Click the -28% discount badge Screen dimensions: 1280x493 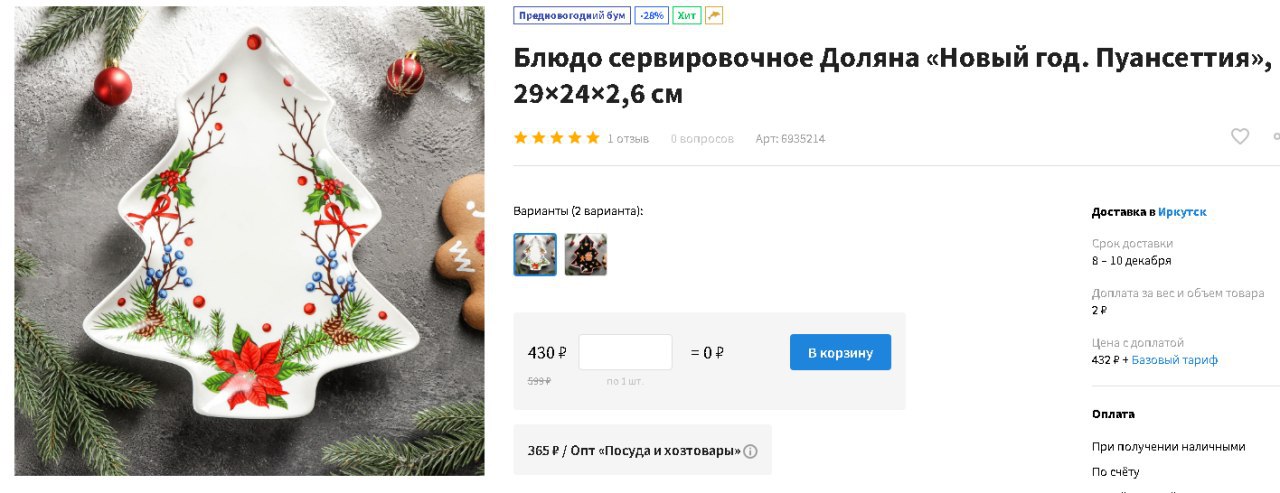coord(652,15)
